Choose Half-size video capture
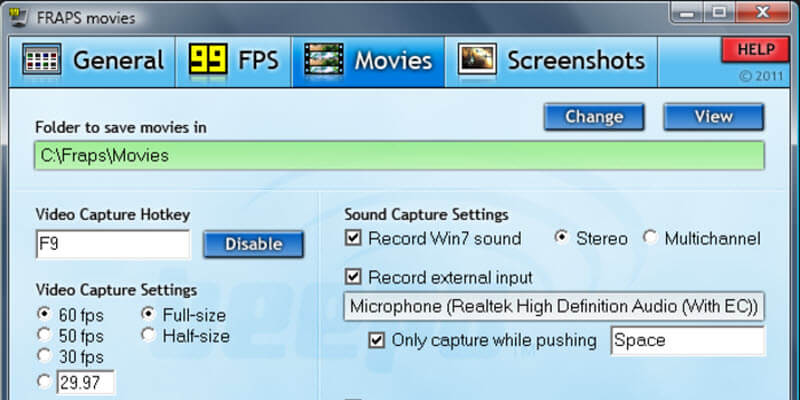Viewport: 800px width, 400px height. 148,335
